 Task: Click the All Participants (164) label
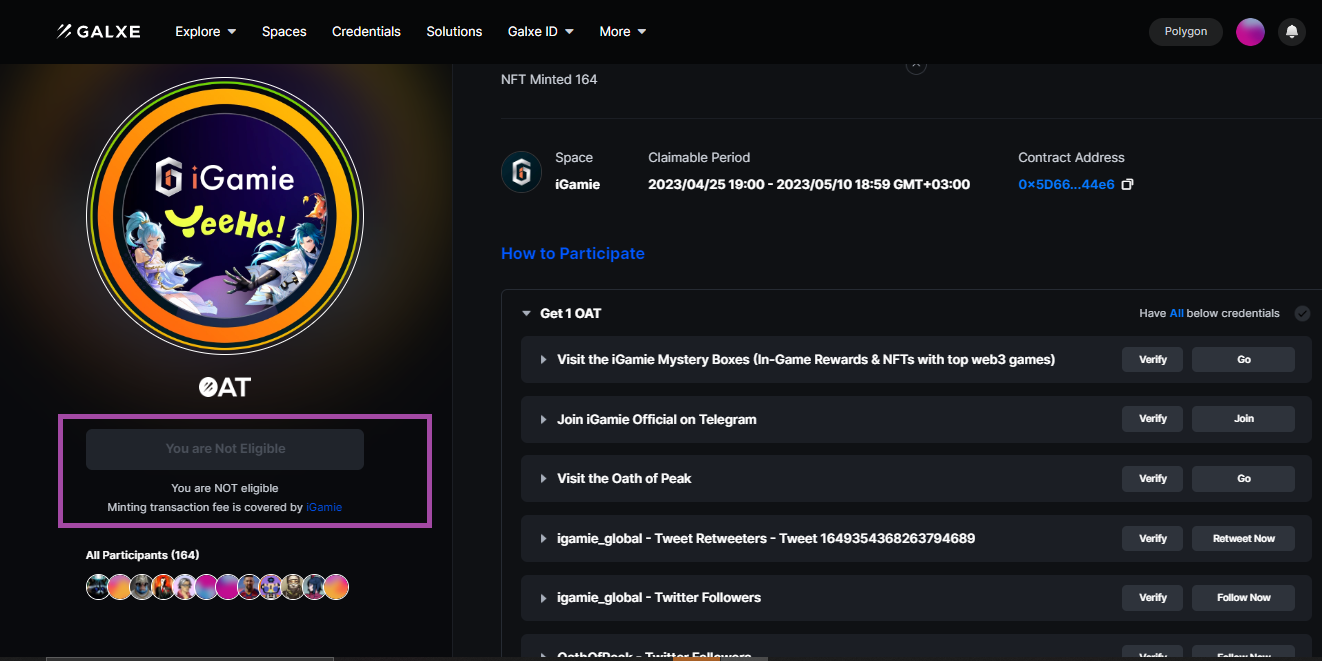[x=143, y=555]
